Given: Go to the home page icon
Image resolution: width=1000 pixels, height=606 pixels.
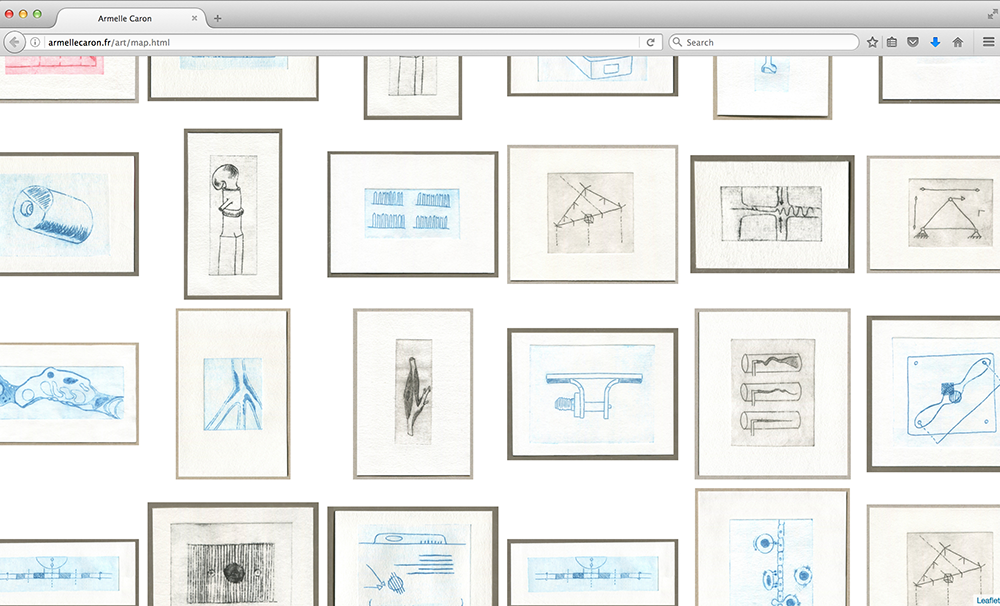Looking at the screenshot, I should (x=957, y=42).
